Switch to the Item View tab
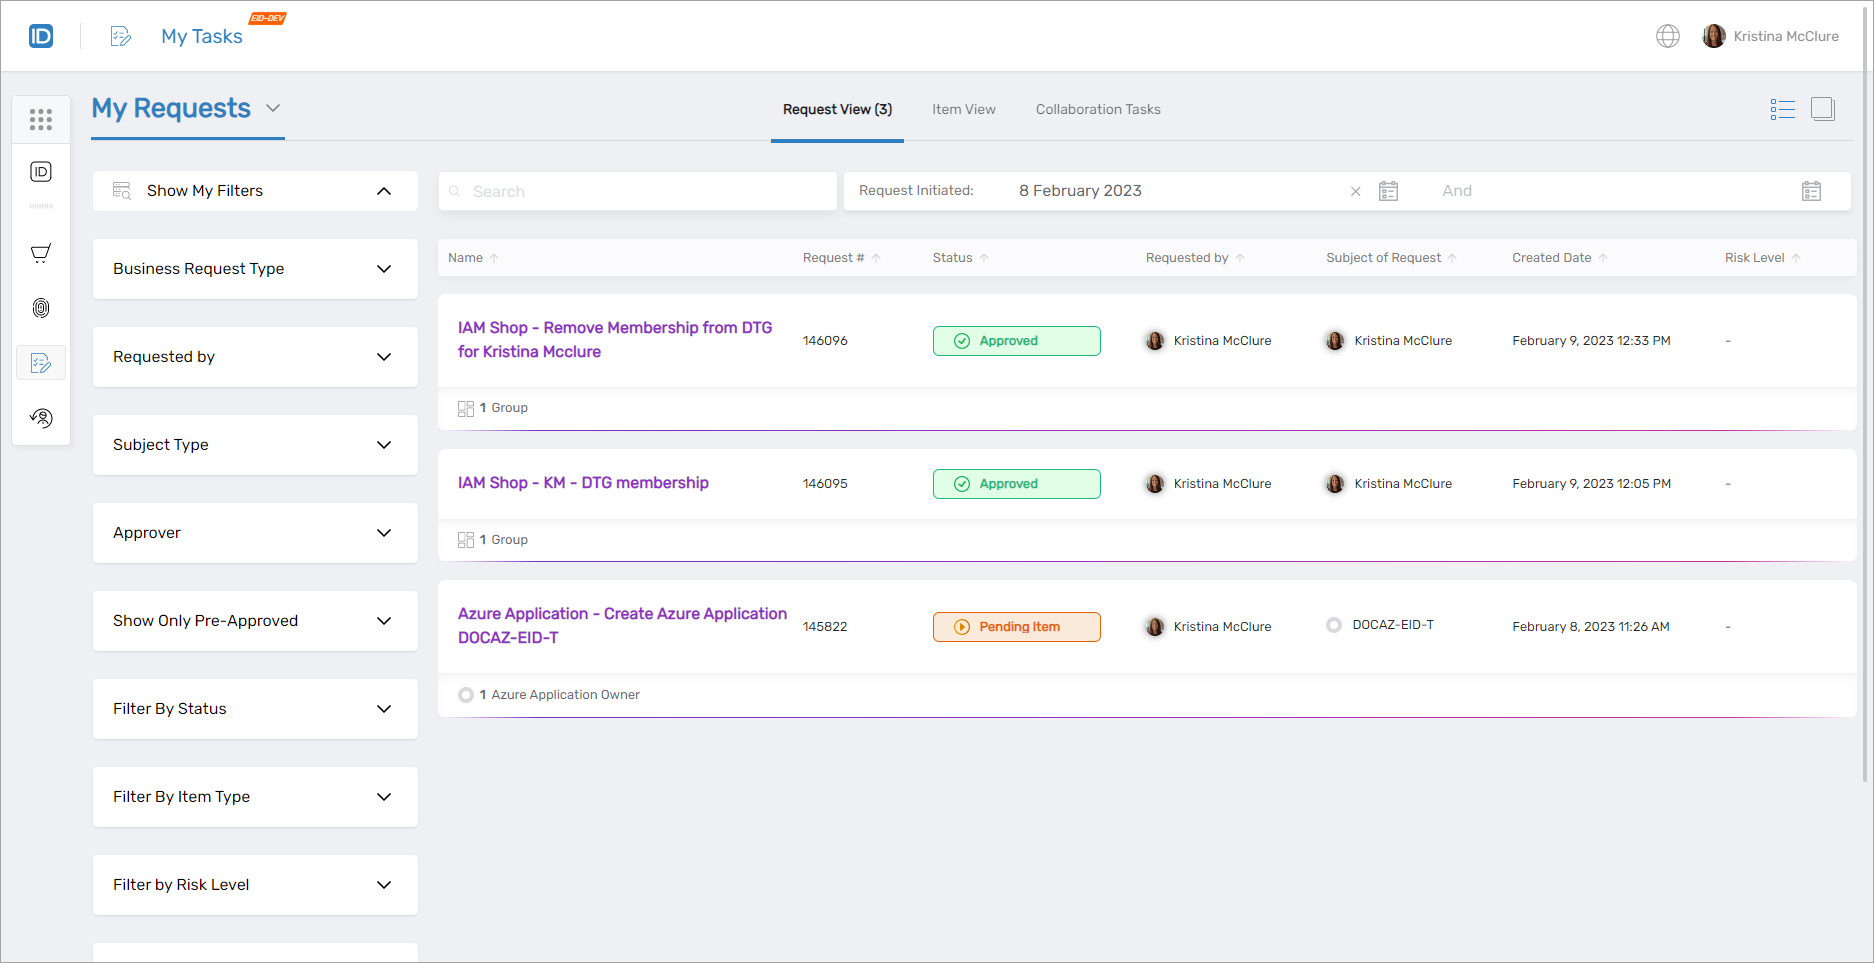 point(963,109)
